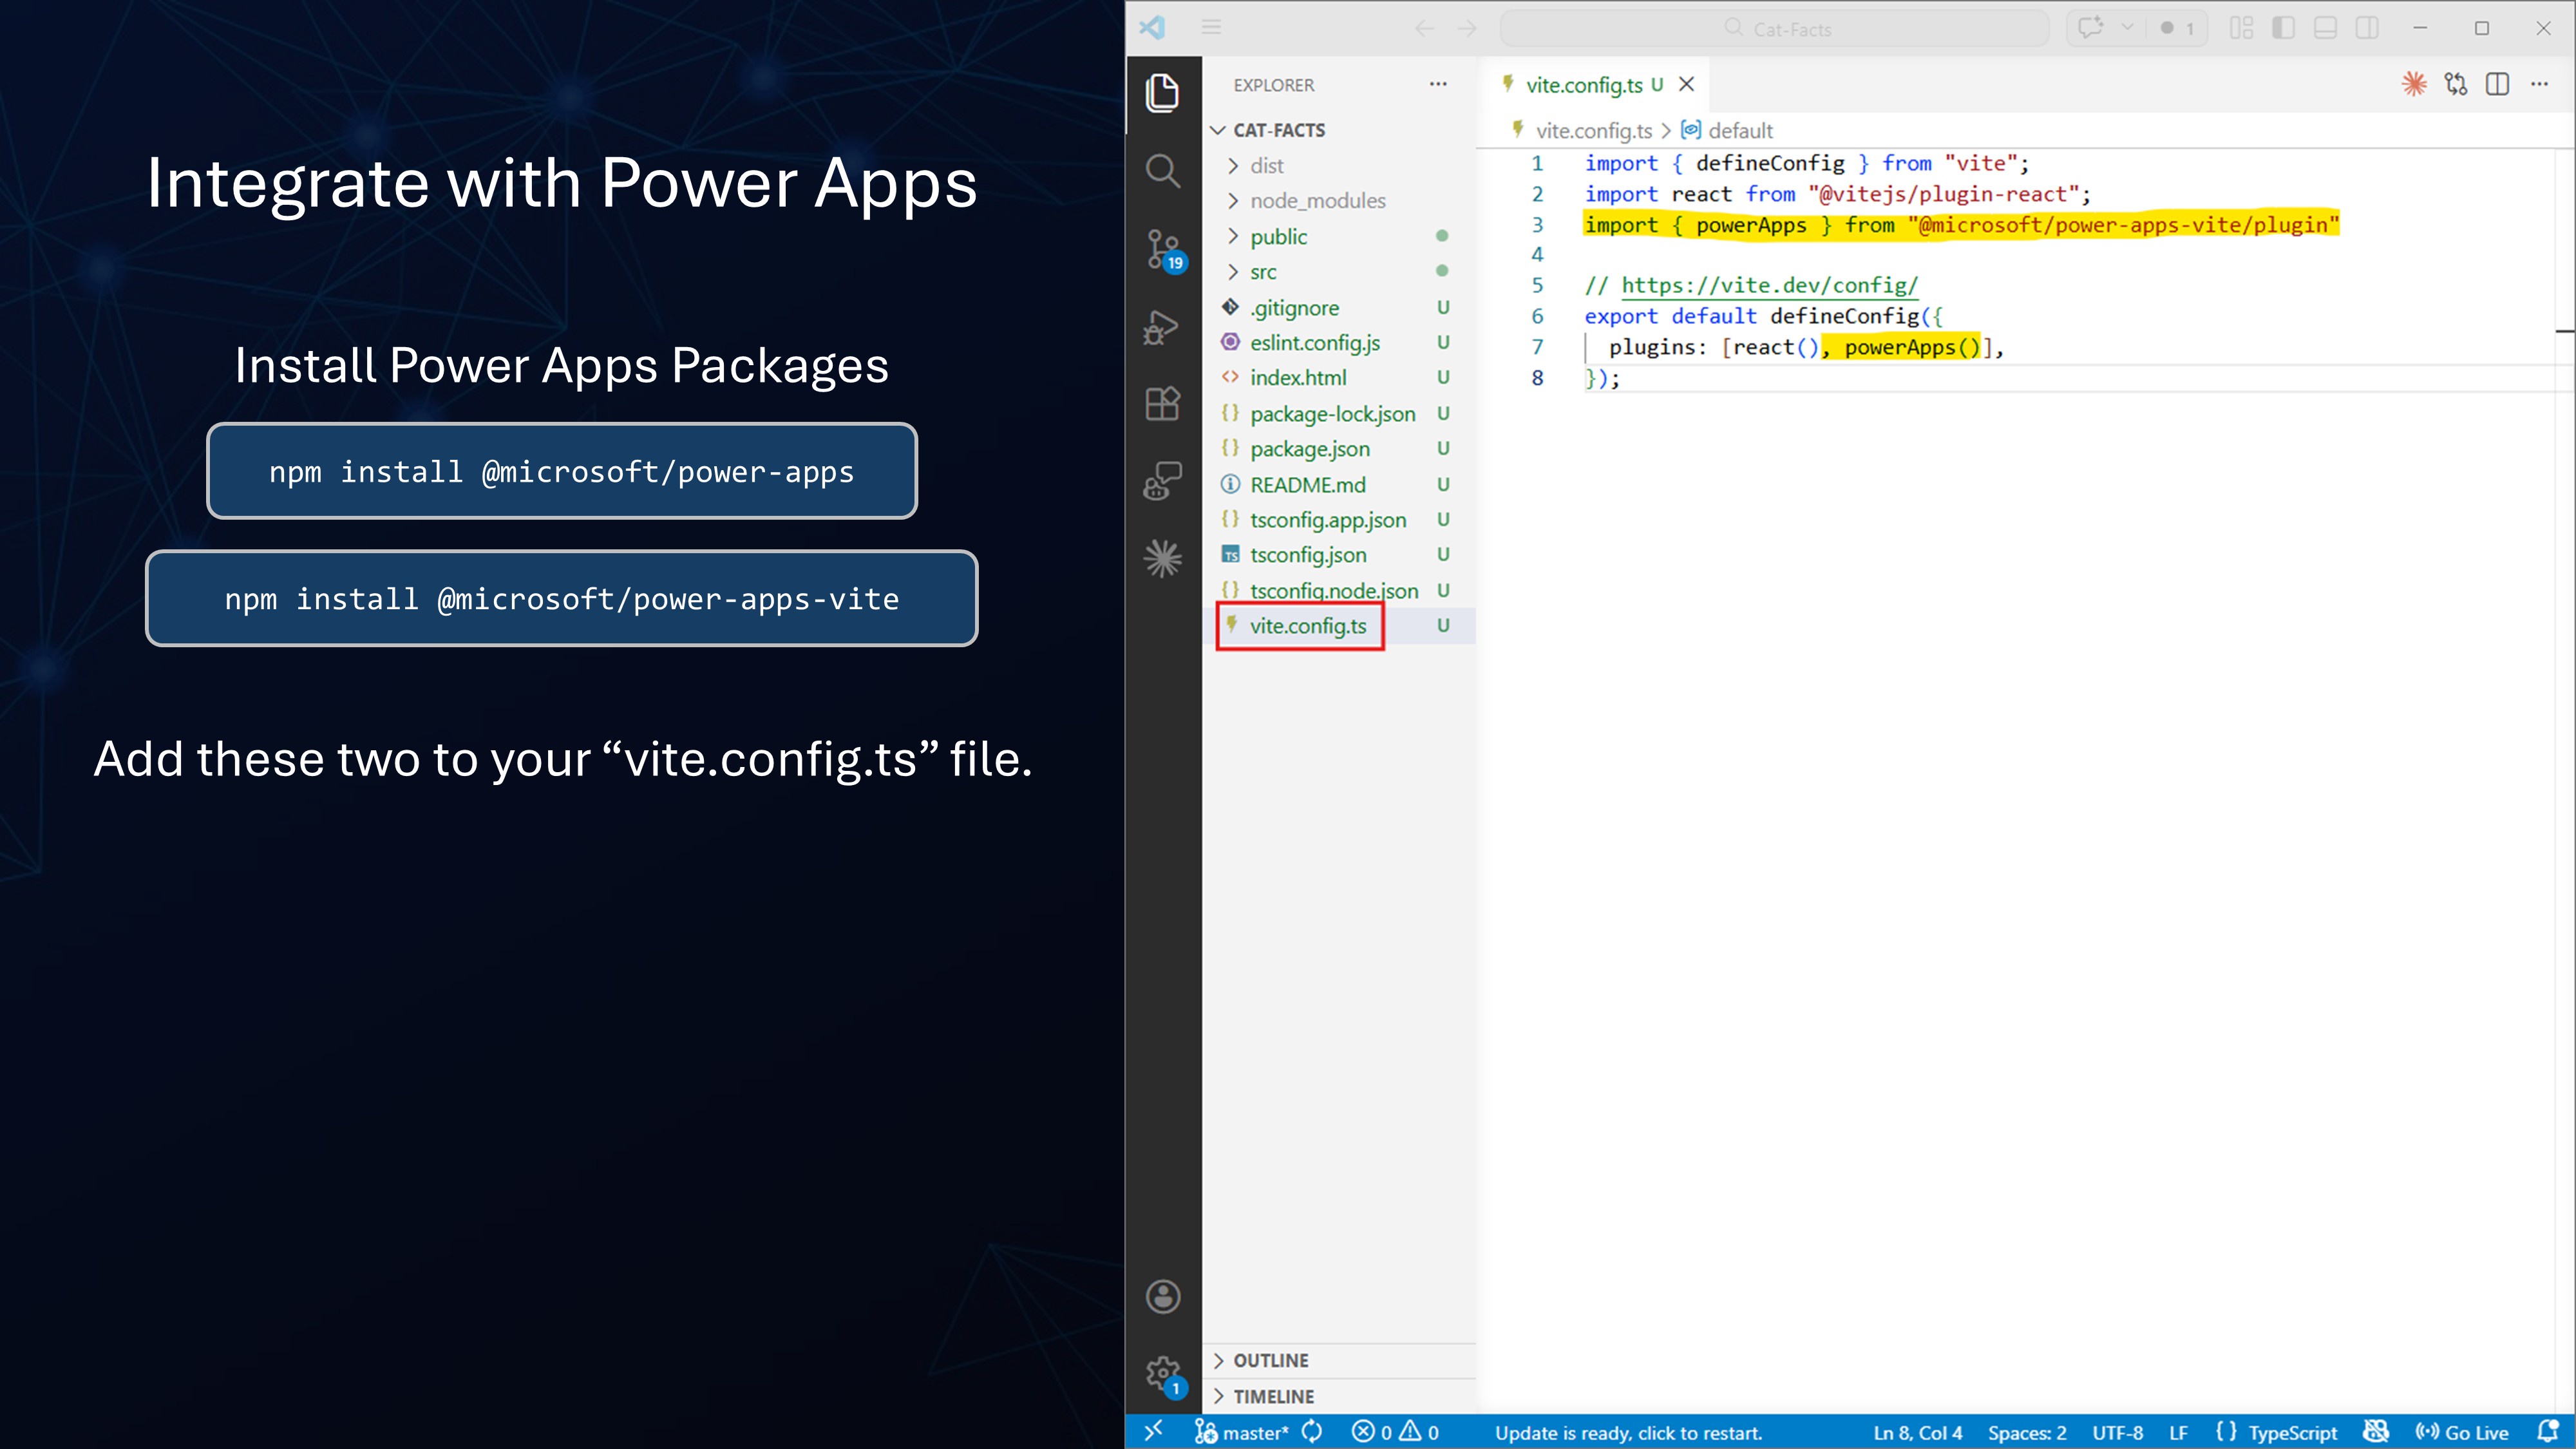Open the Run and Debug view
This screenshot has width=2576, height=1449.
tap(1162, 327)
